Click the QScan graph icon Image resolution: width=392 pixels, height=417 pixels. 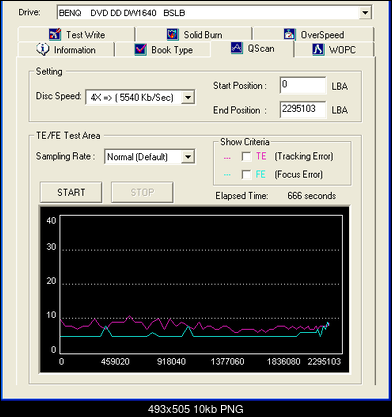click(x=237, y=48)
